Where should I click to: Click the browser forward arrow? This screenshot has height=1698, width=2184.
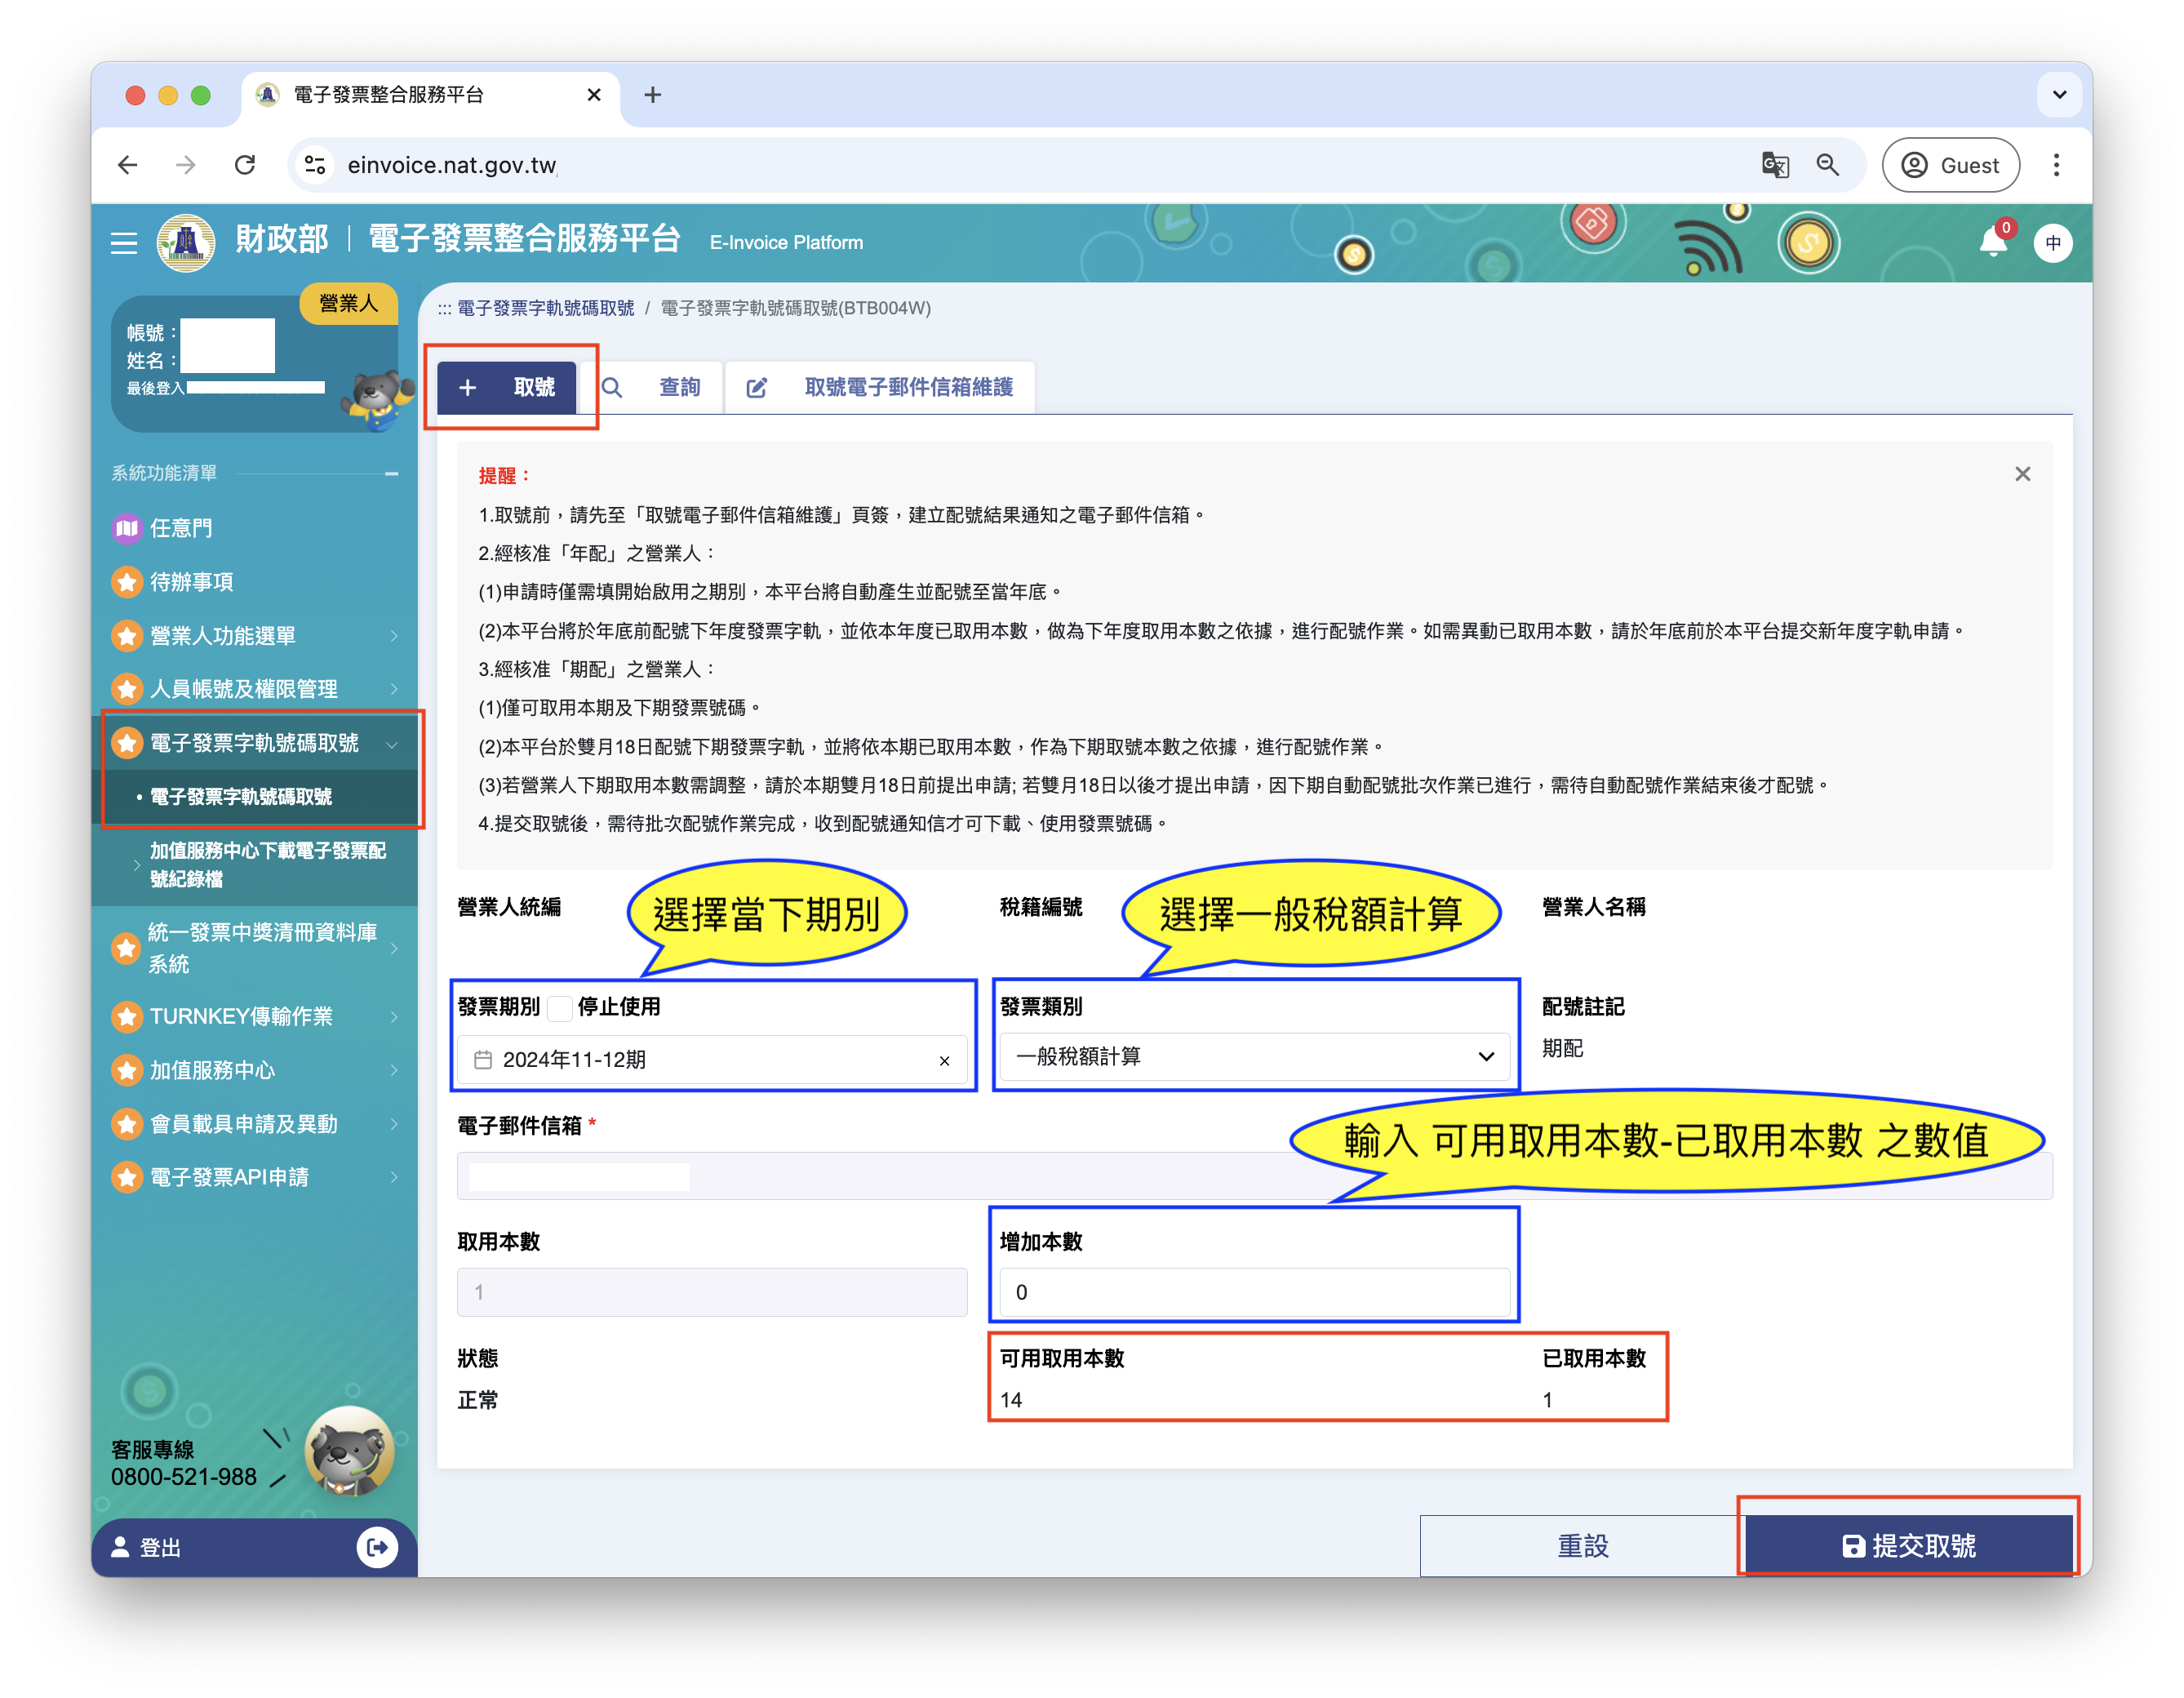(x=186, y=165)
